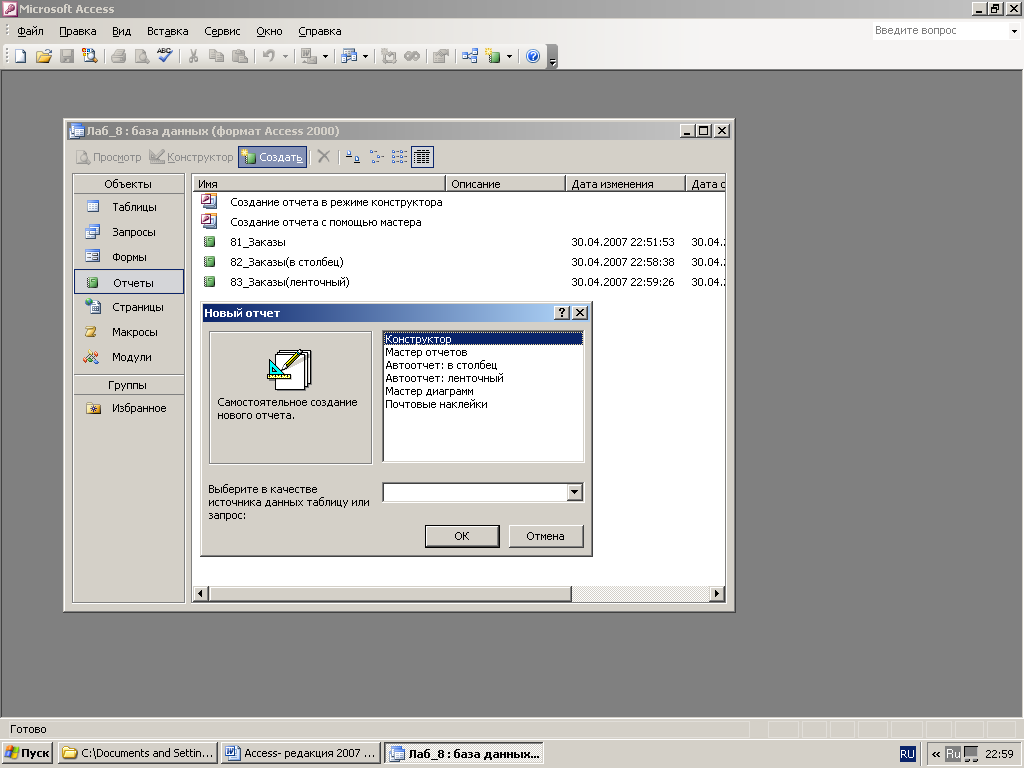1024x768 pixels.
Task: Switch to Large Icons view
Action: coord(353,157)
